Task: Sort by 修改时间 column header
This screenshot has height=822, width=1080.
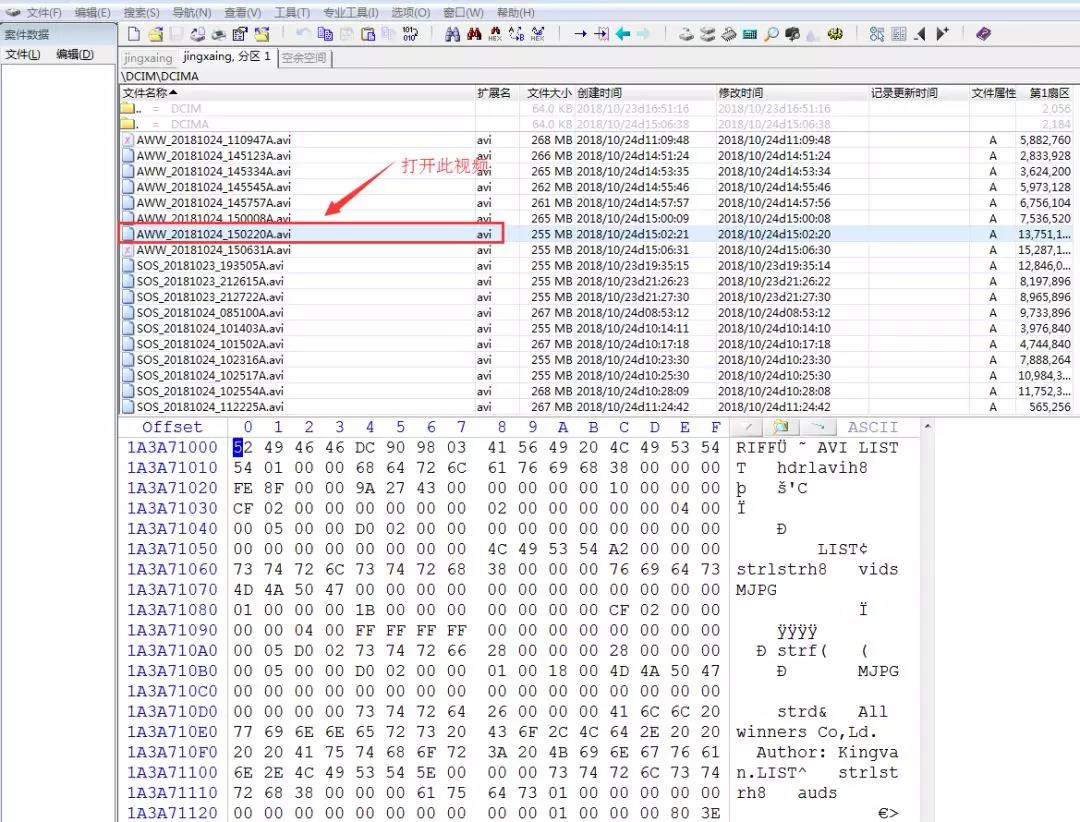Action: click(740, 93)
